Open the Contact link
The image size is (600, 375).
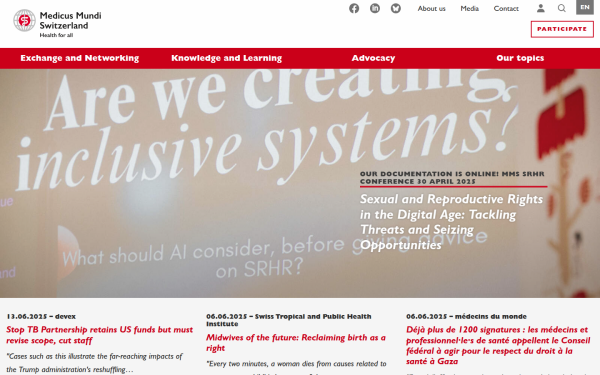click(x=506, y=8)
